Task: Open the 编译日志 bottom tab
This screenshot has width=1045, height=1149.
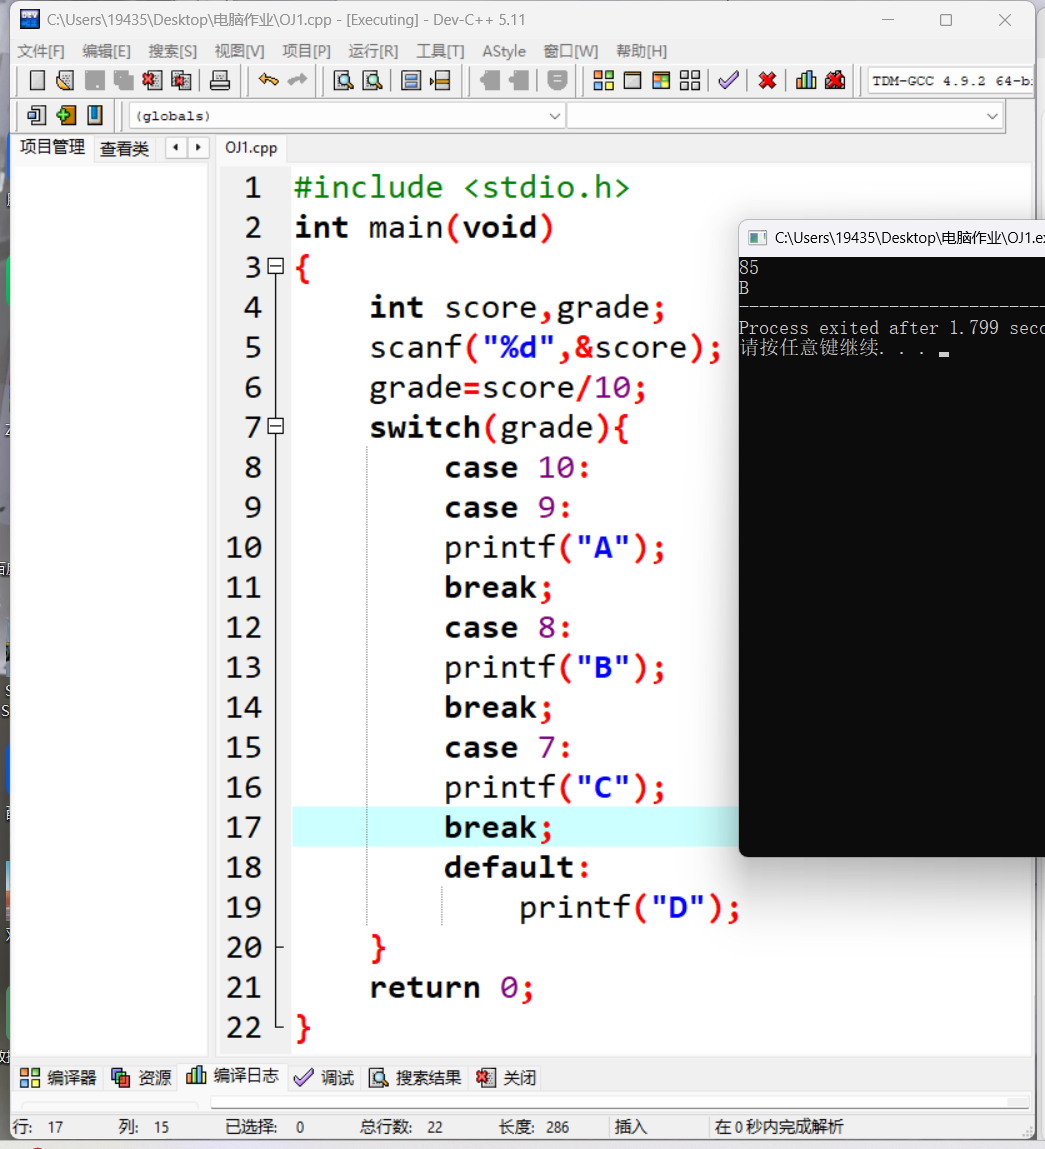Action: (232, 1076)
